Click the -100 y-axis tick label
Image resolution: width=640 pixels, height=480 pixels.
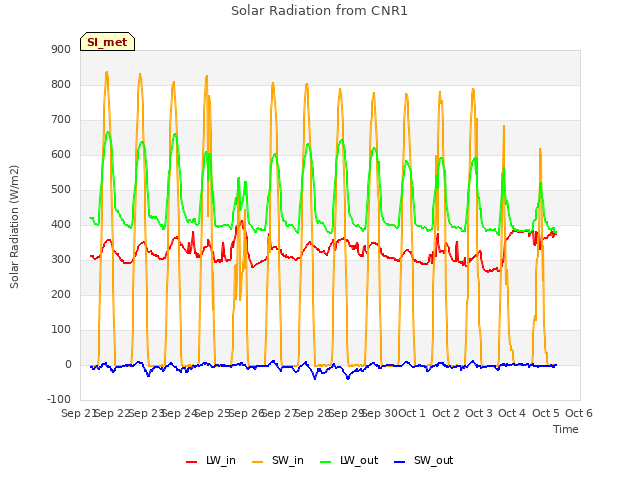[x=59, y=399]
